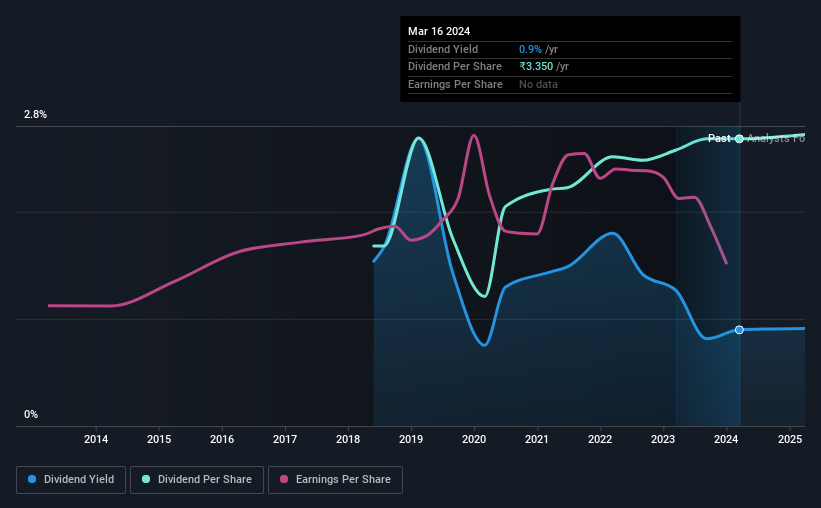Screen dimensions: 821x508
Task: Select the blue dividend yield marker at Mar 2024
Action: pyautogui.click(x=739, y=330)
